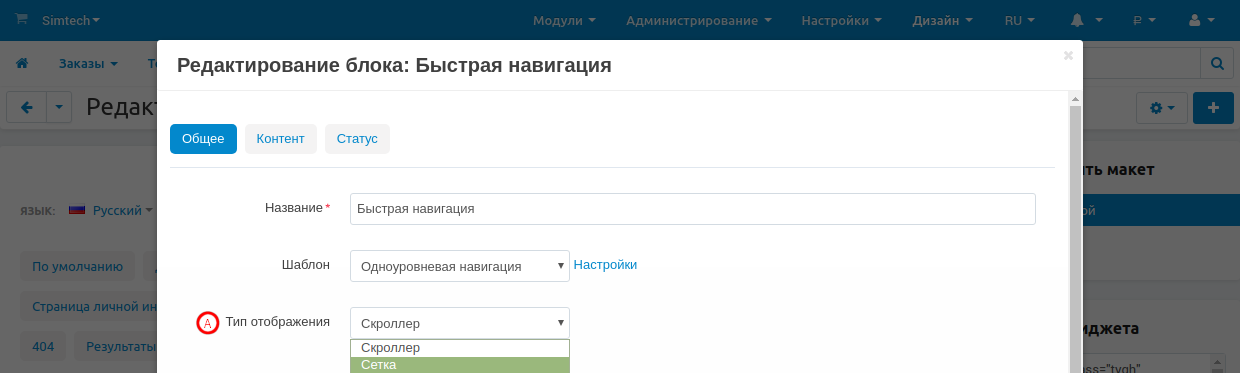Viewport: 1240px width, 373px height.
Task: Open the Заказы menu
Action: pos(88,63)
